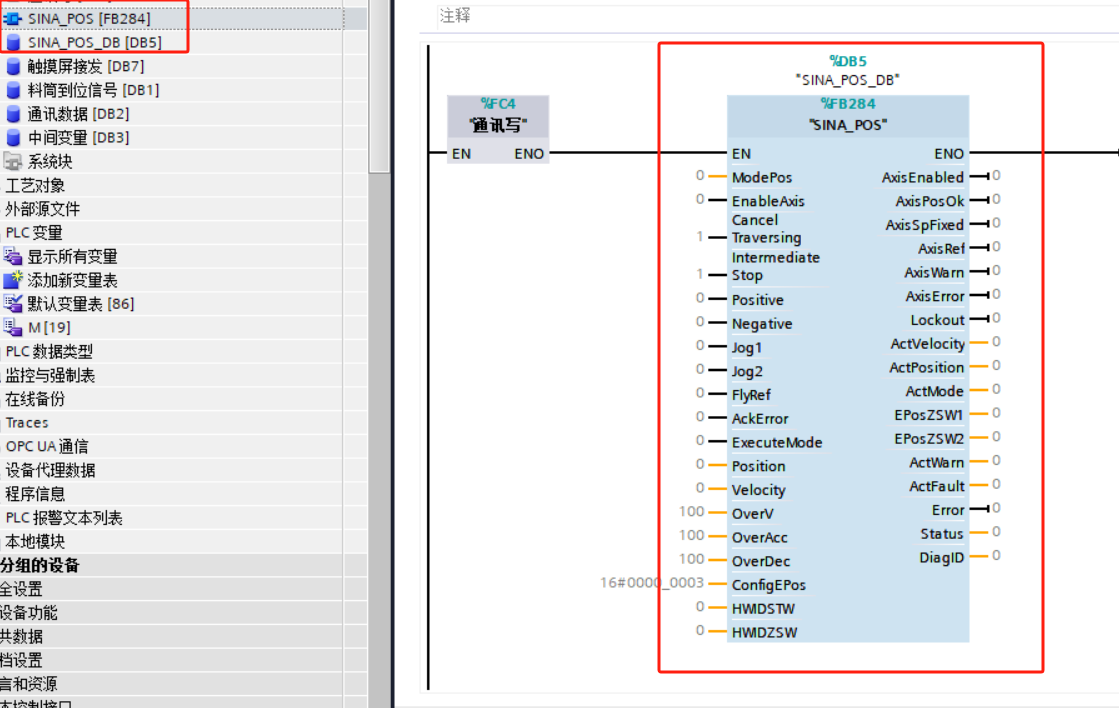Click the 默认变量表 [86] icon

click(13, 303)
